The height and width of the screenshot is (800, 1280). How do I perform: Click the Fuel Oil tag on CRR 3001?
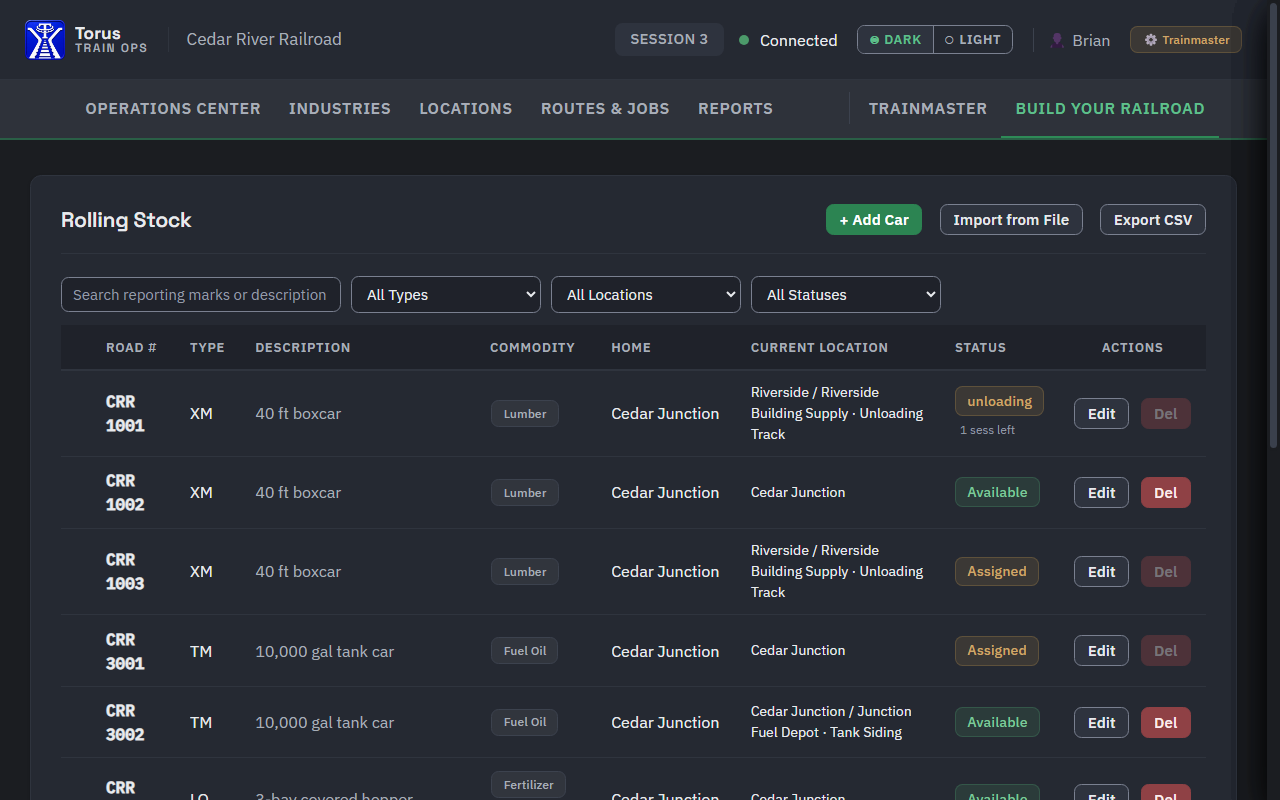(x=525, y=651)
